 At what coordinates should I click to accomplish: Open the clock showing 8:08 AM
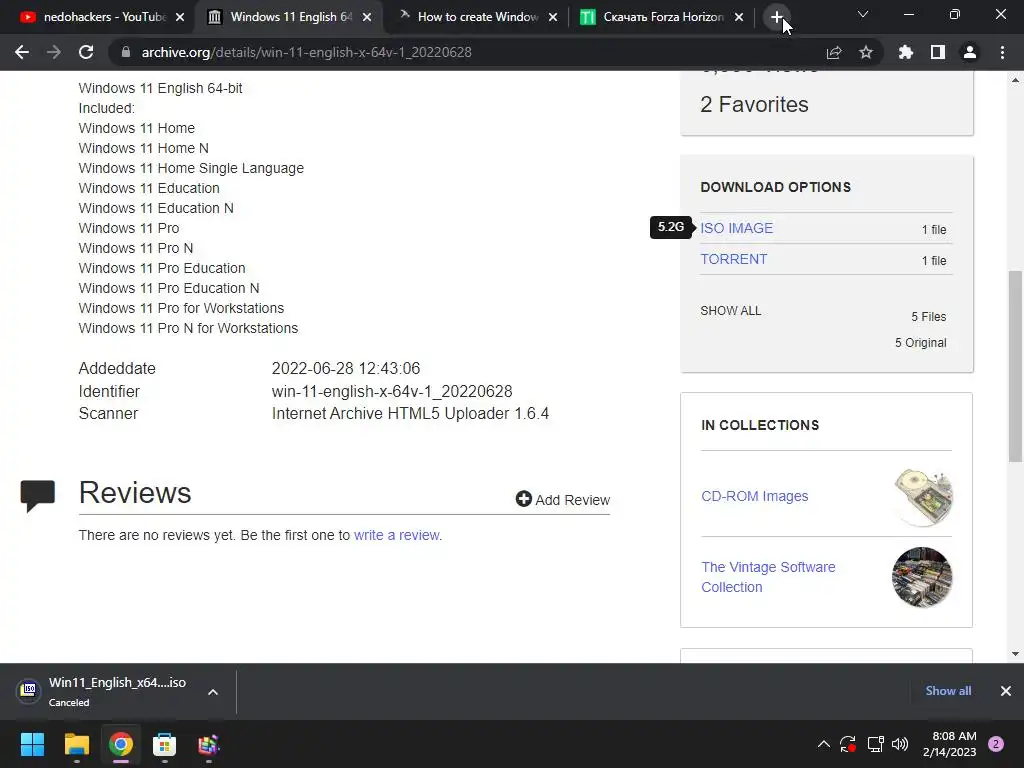[x=950, y=744]
